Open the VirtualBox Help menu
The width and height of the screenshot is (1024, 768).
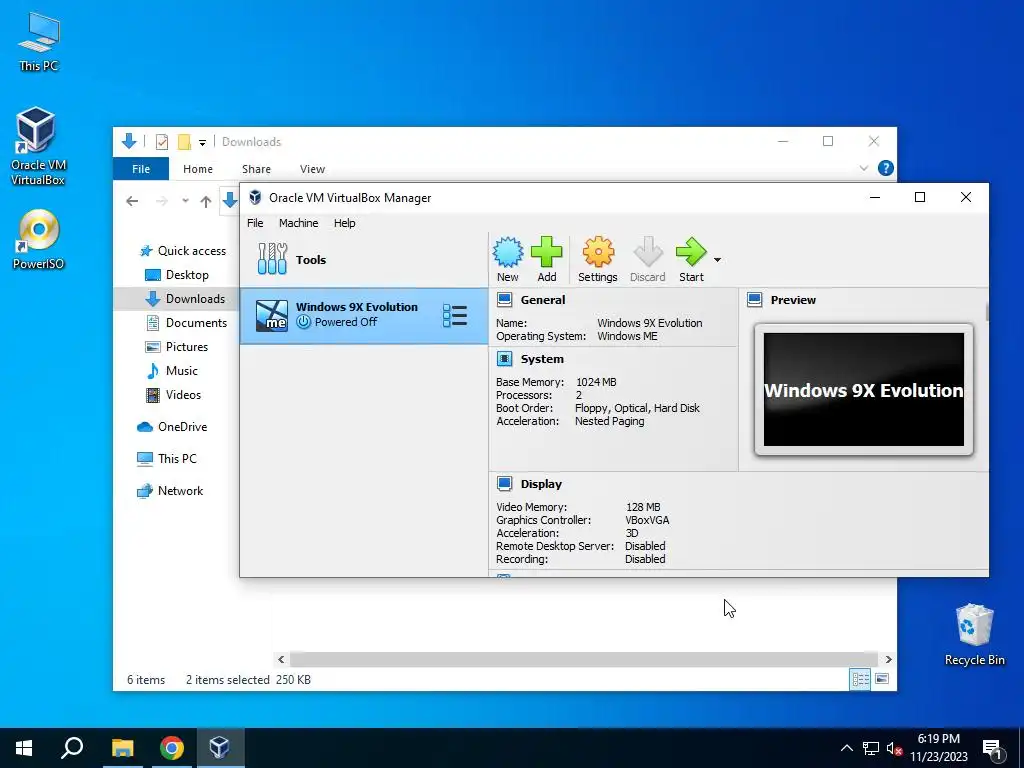tap(344, 223)
